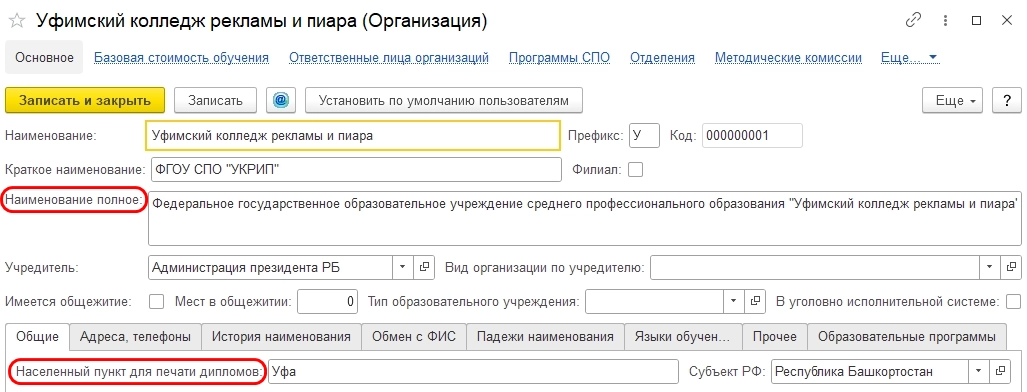Expand the Еще... navigation links menu
Screen dimensions: 1027x392
910,58
